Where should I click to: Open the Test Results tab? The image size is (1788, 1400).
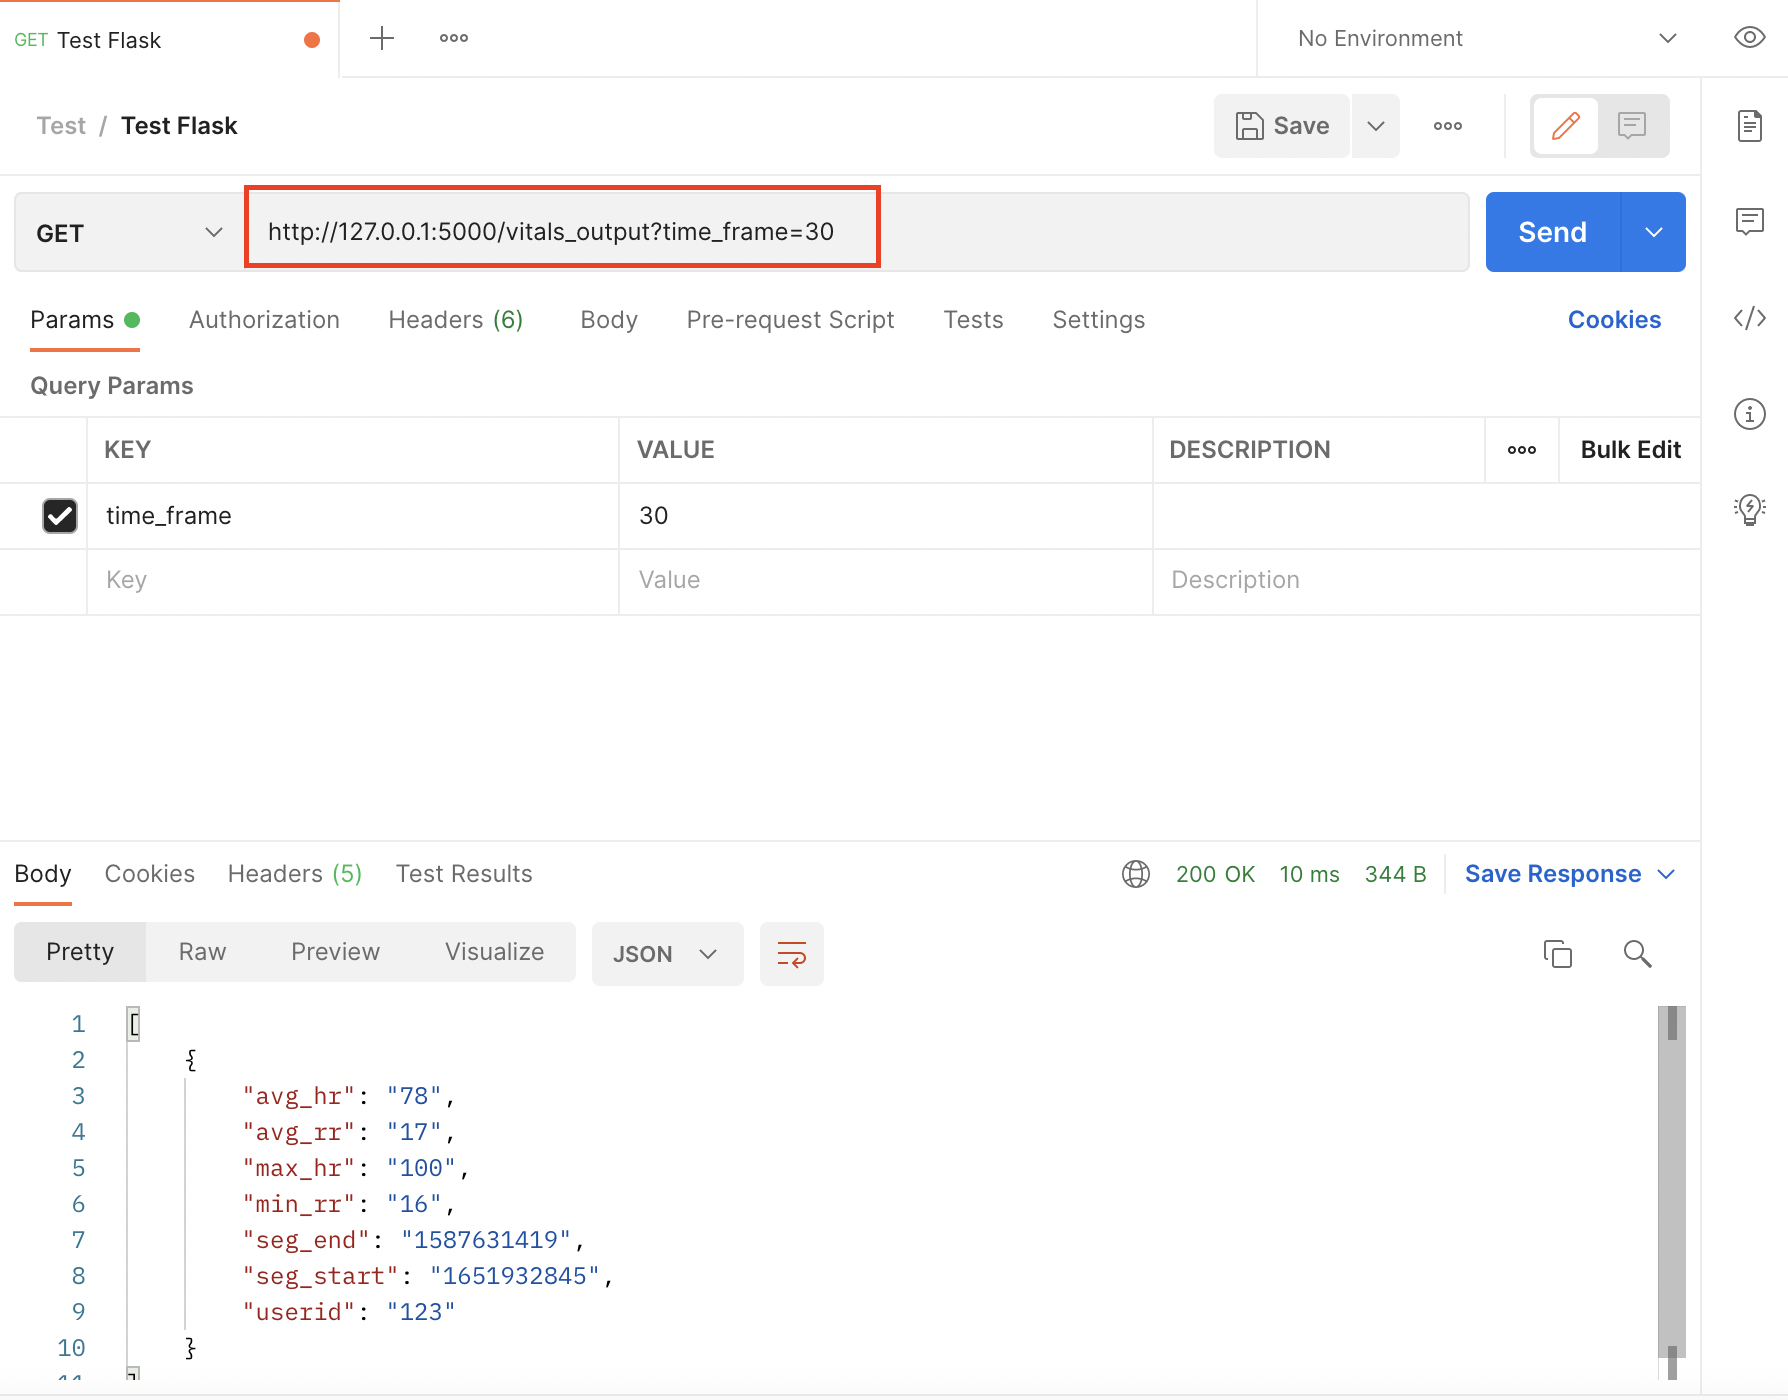[464, 874]
